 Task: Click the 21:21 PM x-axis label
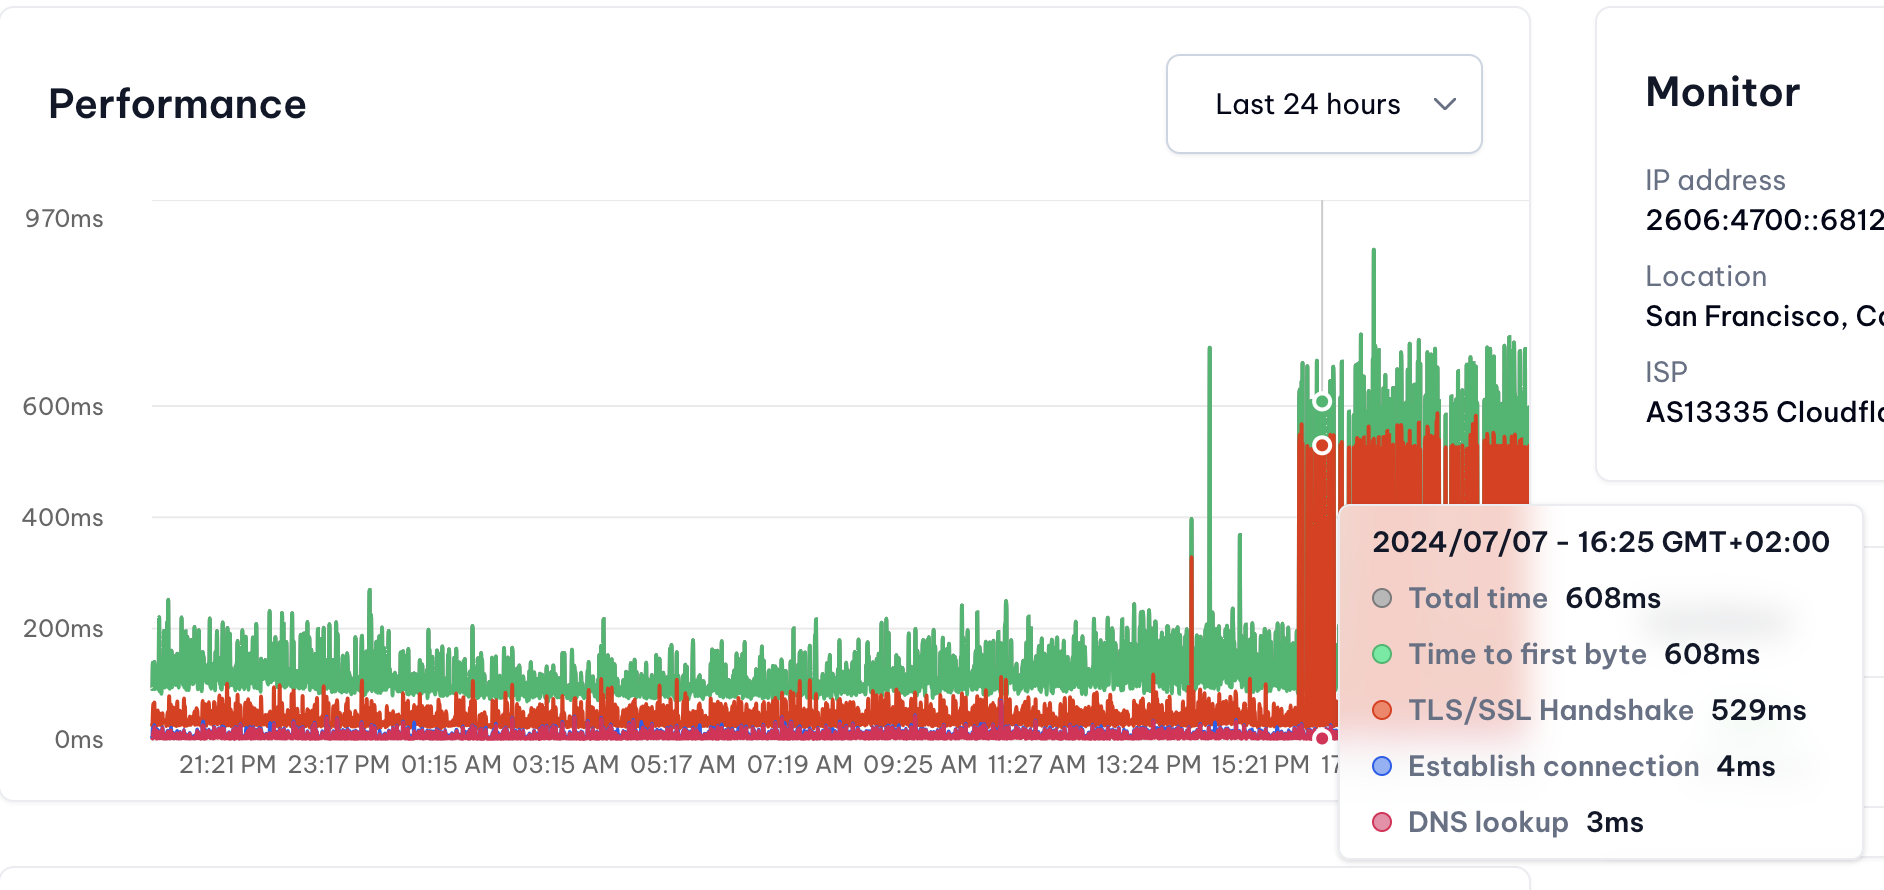pos(227,765)
